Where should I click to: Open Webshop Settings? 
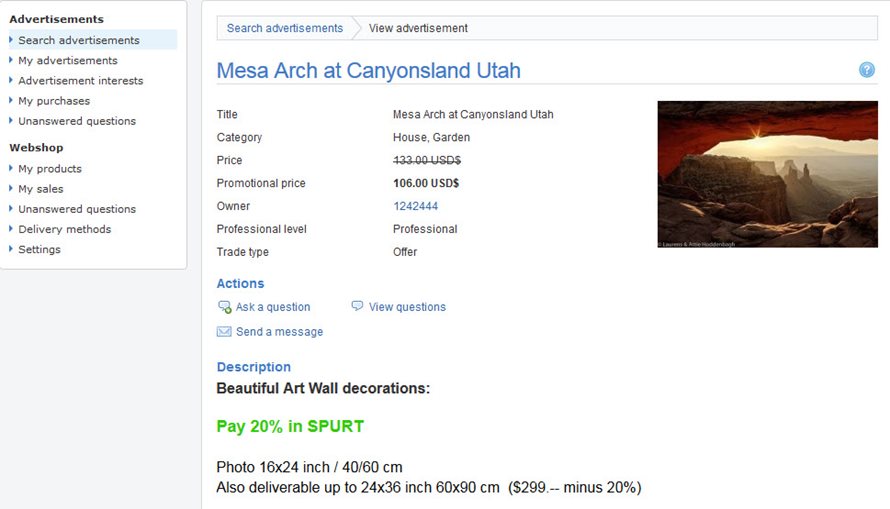pos(39,249)
